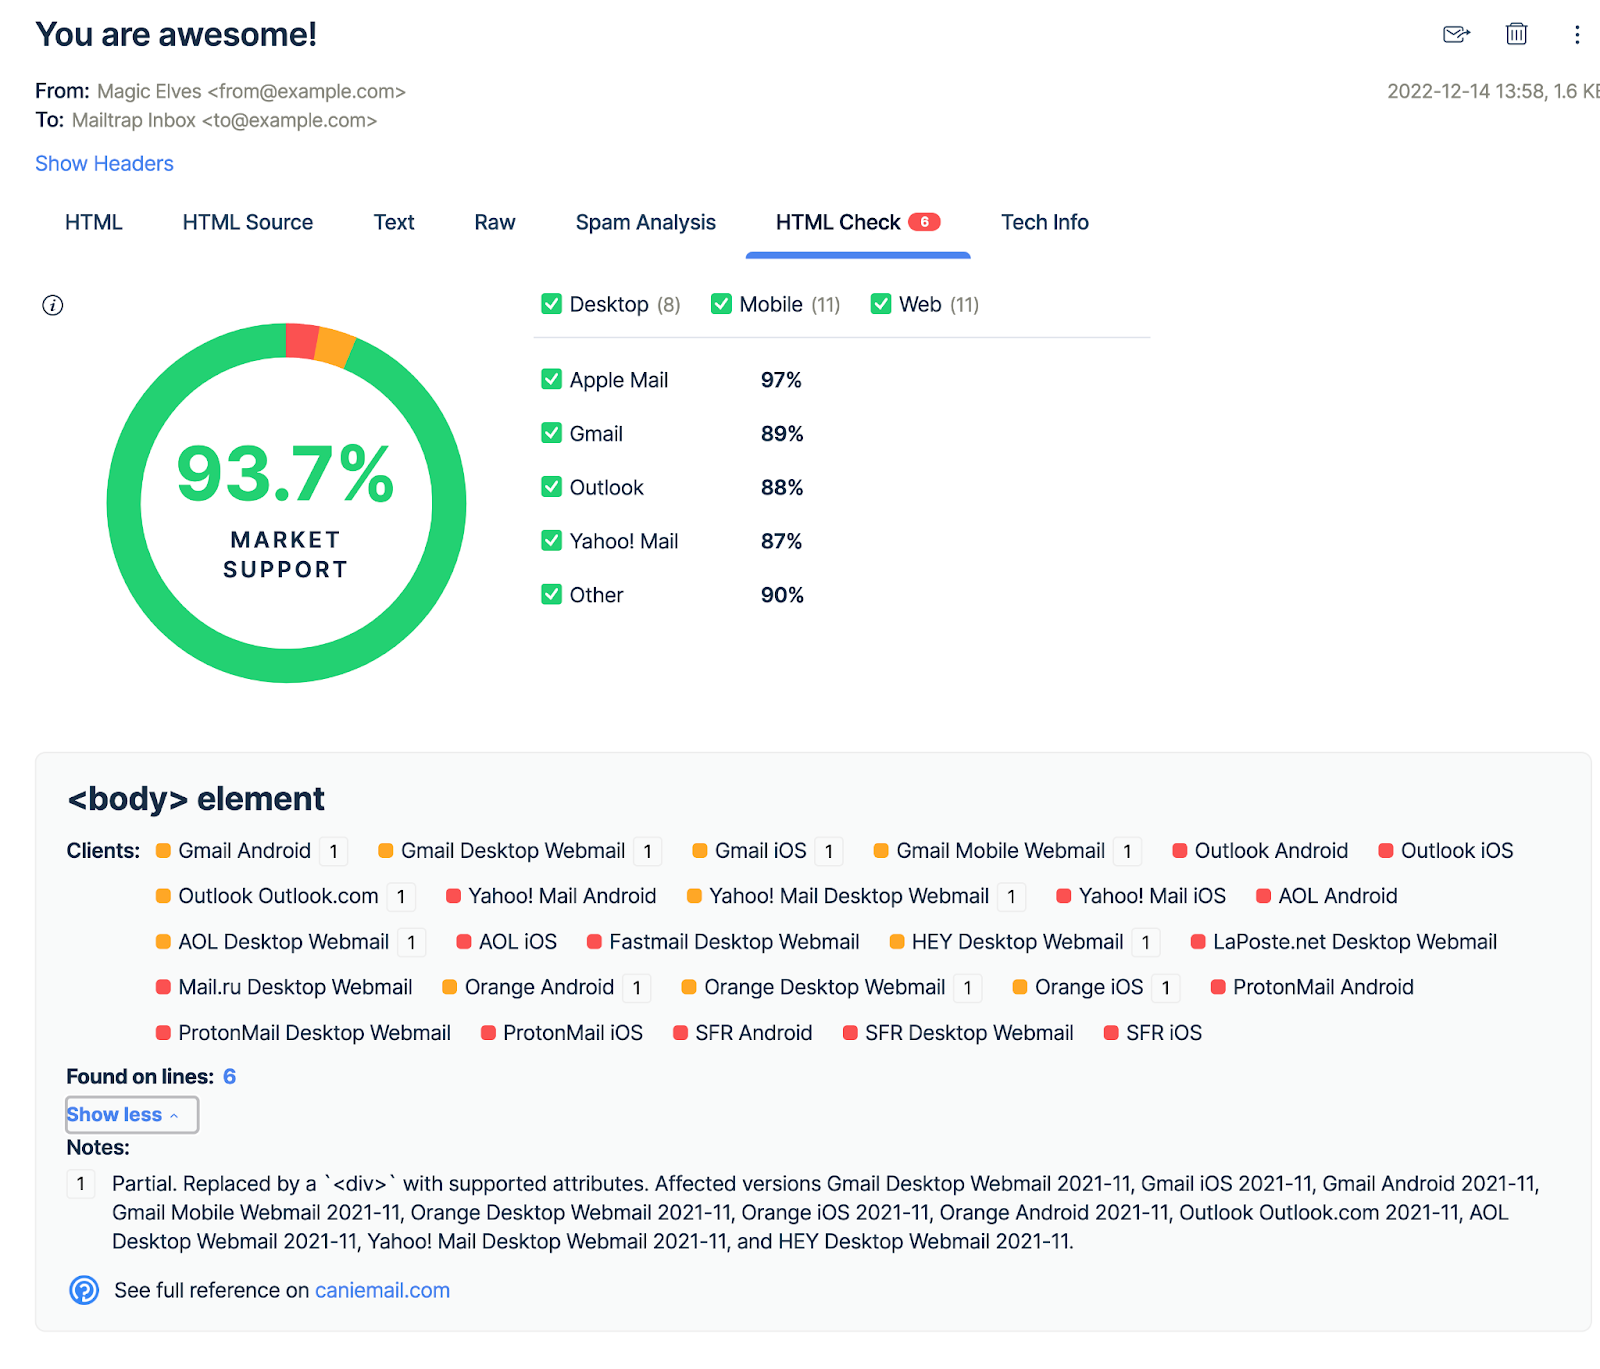Open the Spam Analysis tab
This screenshot has height=1369, width=1600.
pos(645,222)
